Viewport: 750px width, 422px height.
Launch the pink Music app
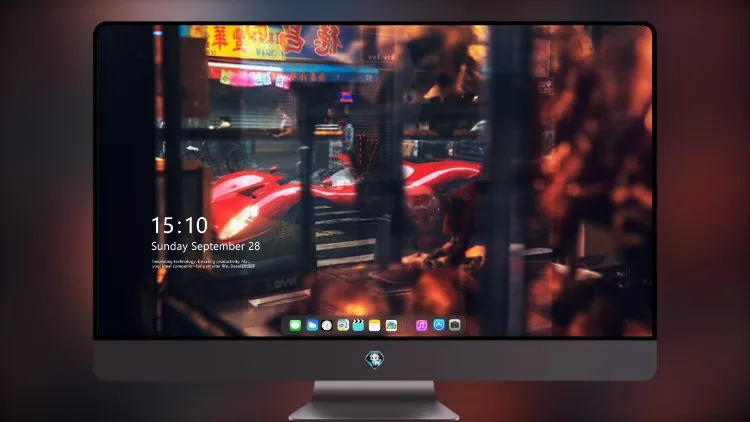[x=421, y=325]
